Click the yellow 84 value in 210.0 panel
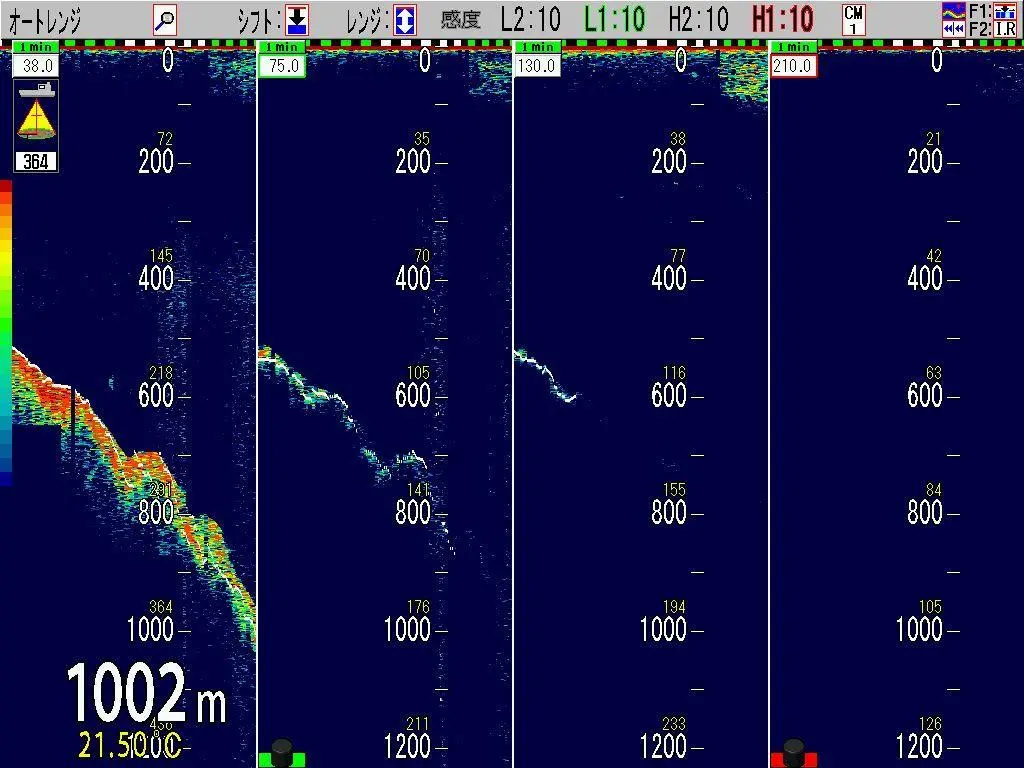Viewport: 1024px width, 768px height. 934,489
